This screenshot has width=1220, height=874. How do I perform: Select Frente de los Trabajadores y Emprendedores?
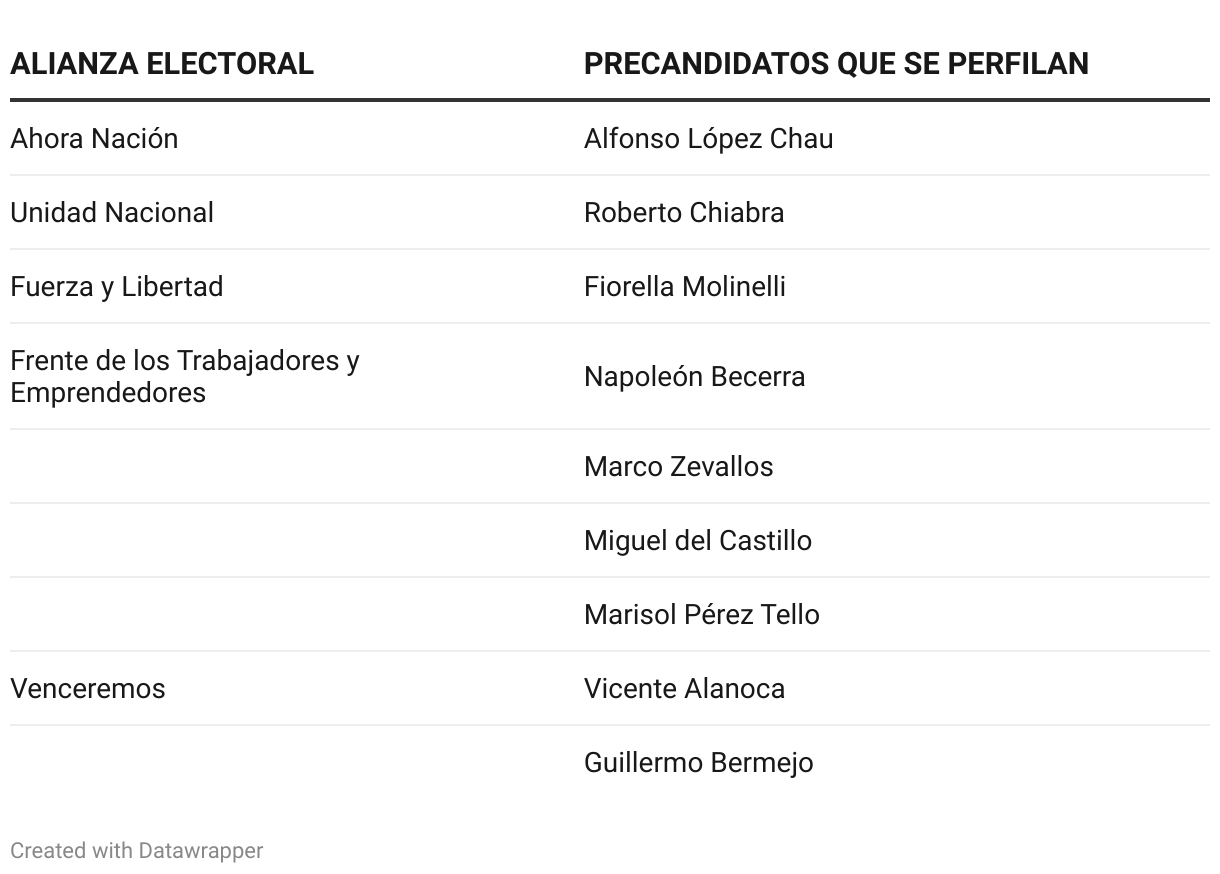click(x=185, y=376)
